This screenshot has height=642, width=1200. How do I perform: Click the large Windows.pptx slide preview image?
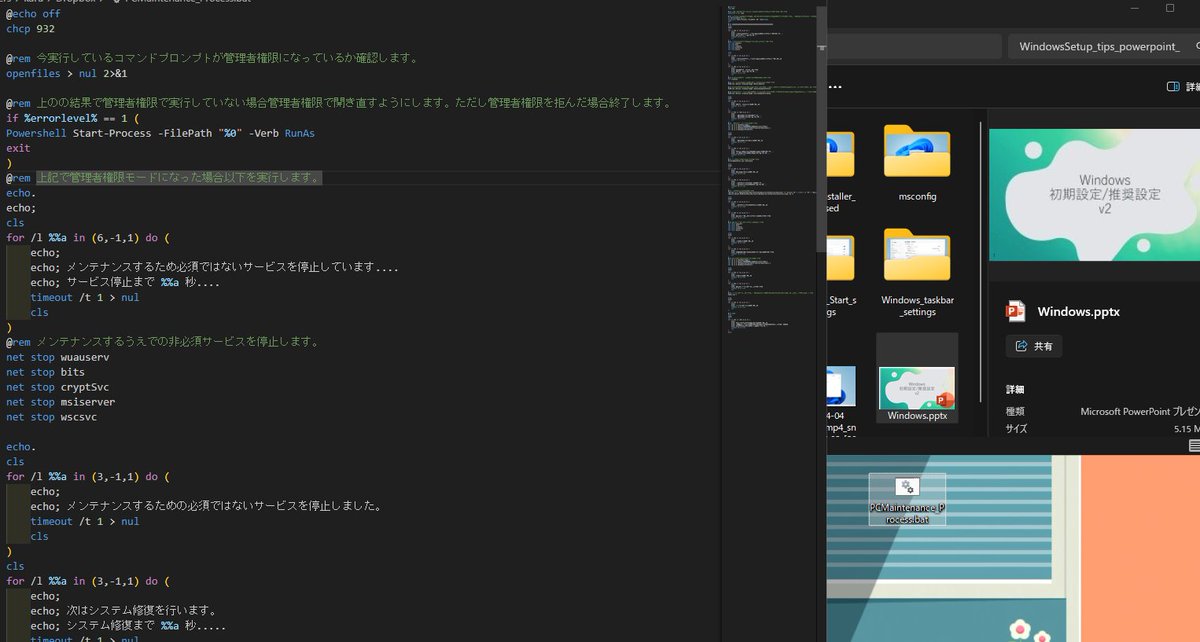tap(1094, 195)
